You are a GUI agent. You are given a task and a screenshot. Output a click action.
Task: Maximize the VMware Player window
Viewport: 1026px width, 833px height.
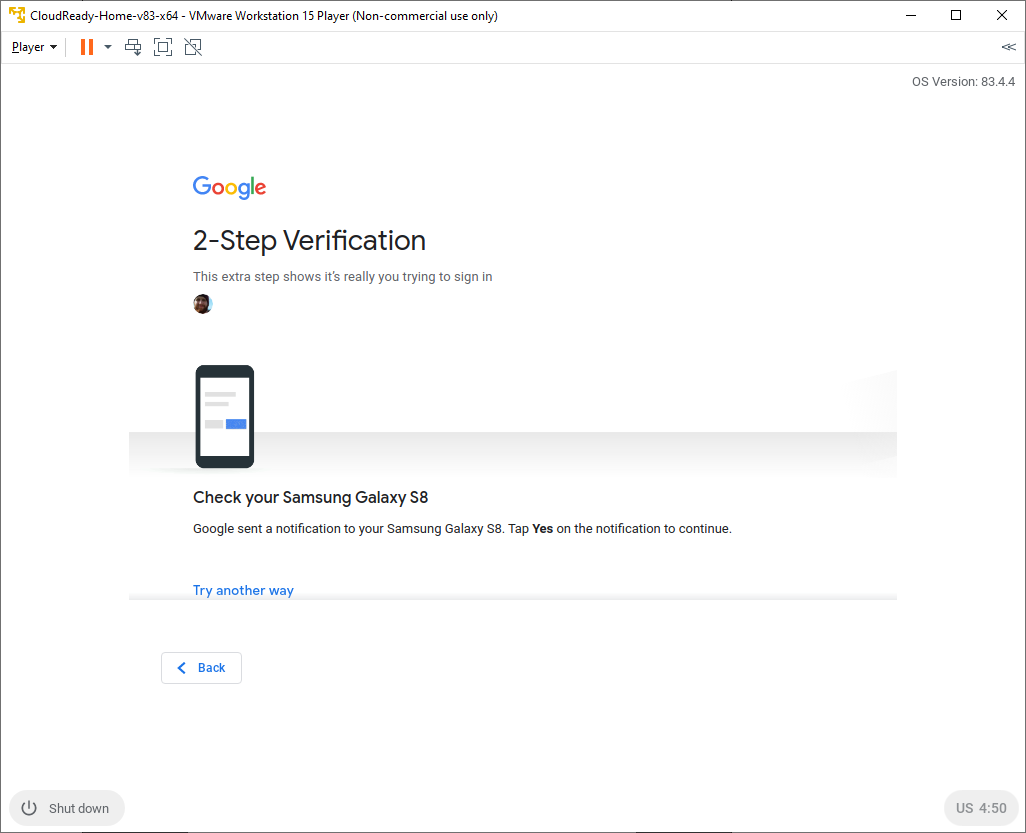pyautogui.click(x=956, y=16)
